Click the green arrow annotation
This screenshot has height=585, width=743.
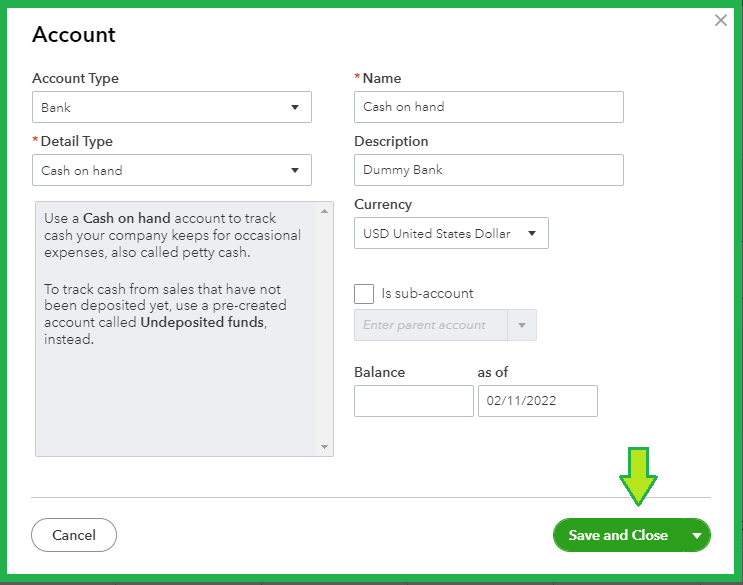[x=638, y=475]
